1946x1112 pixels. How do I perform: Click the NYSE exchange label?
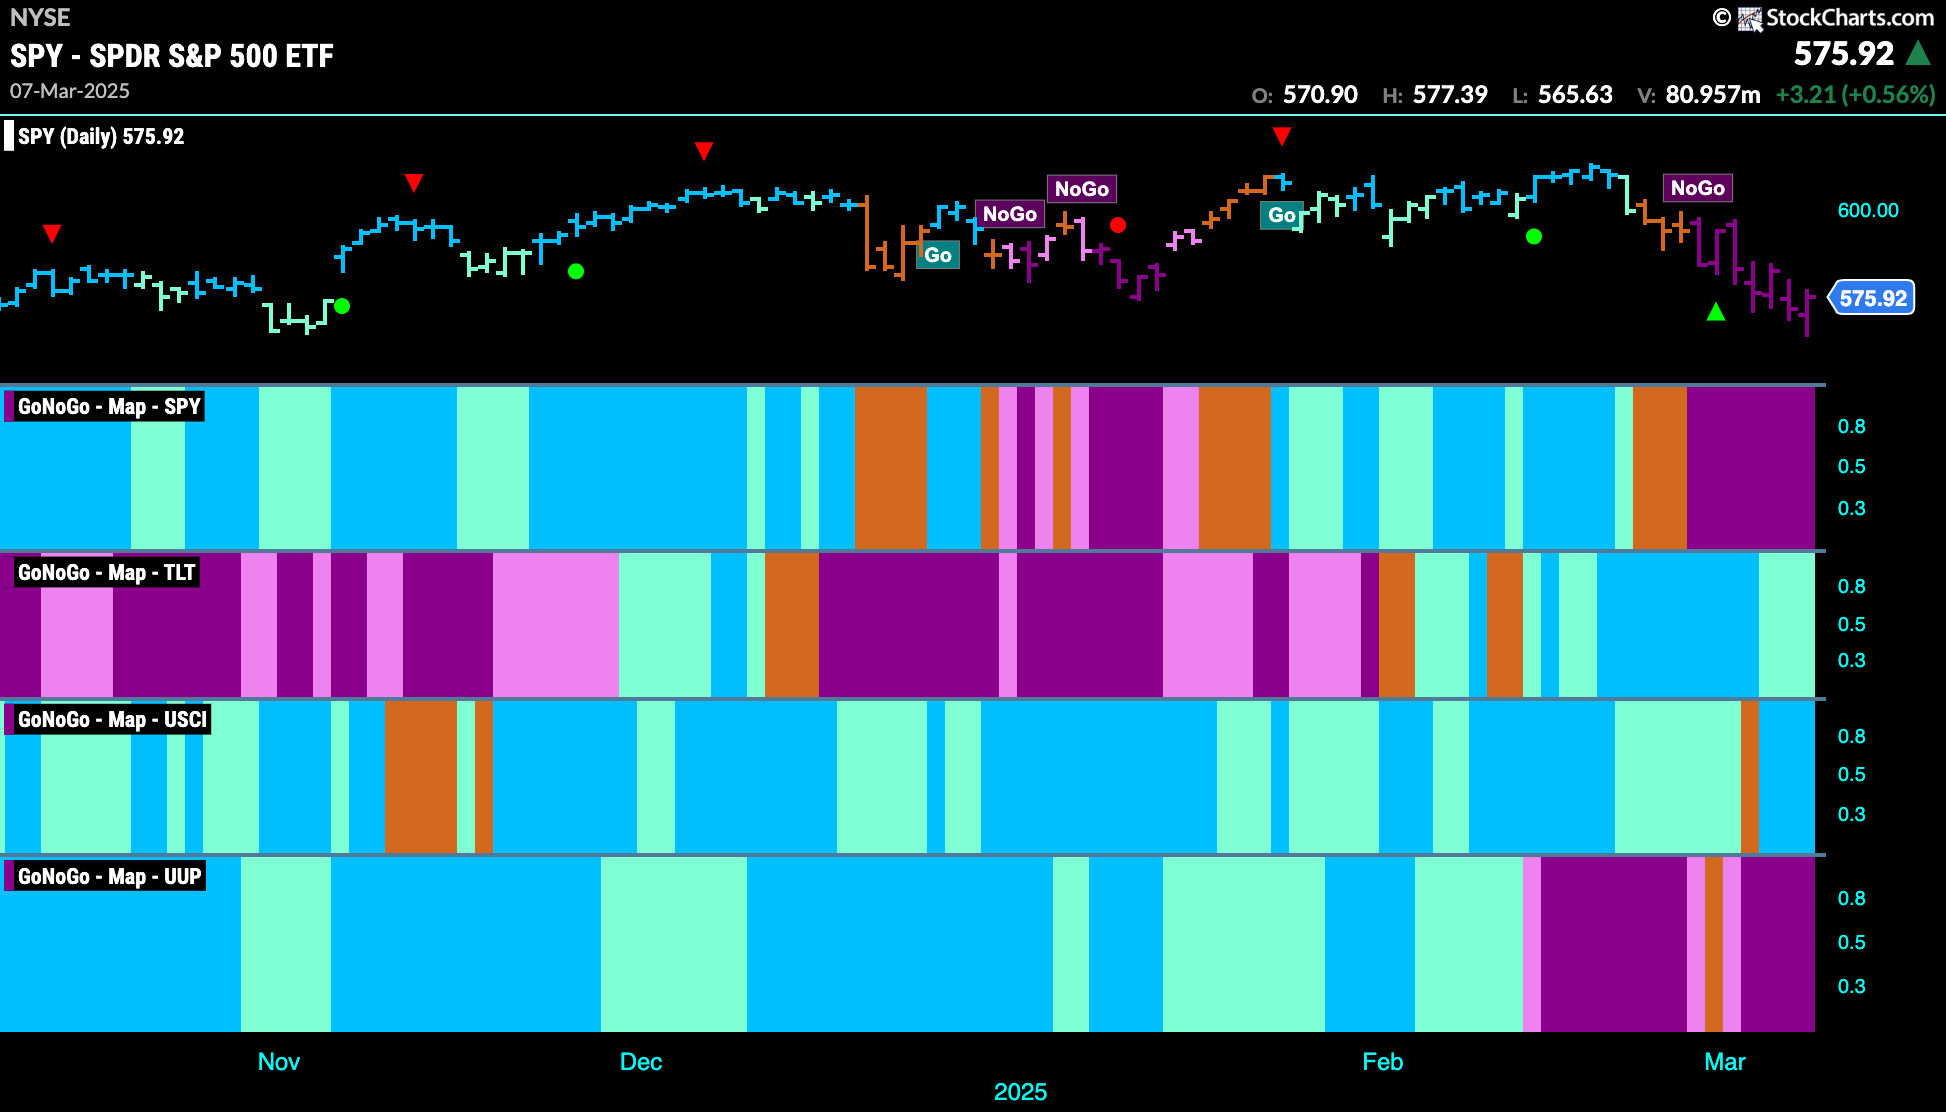pyautogui.click(x=40, y=17)
